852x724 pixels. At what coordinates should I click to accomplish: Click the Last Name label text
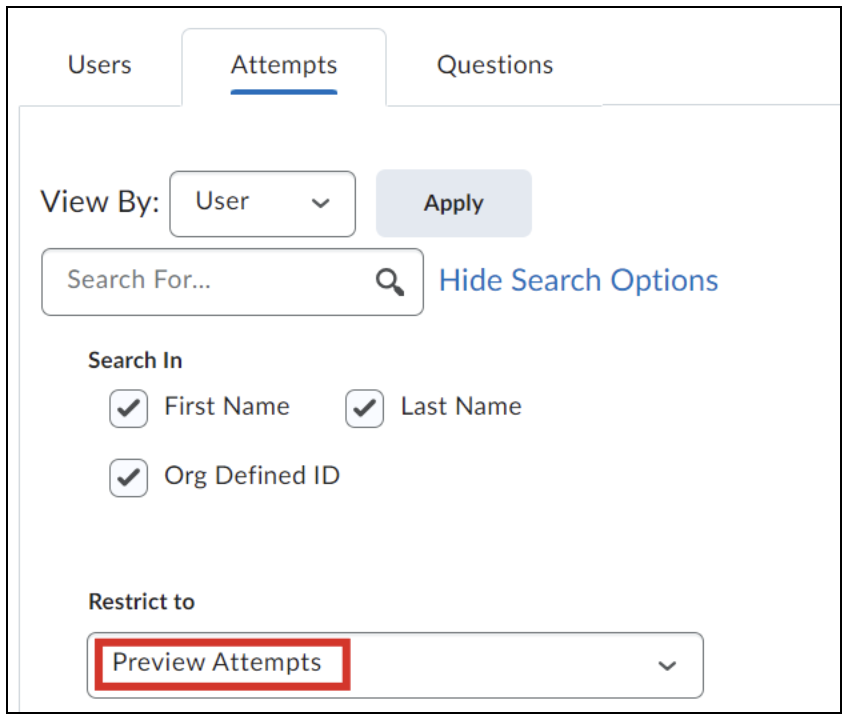point(461,407)
